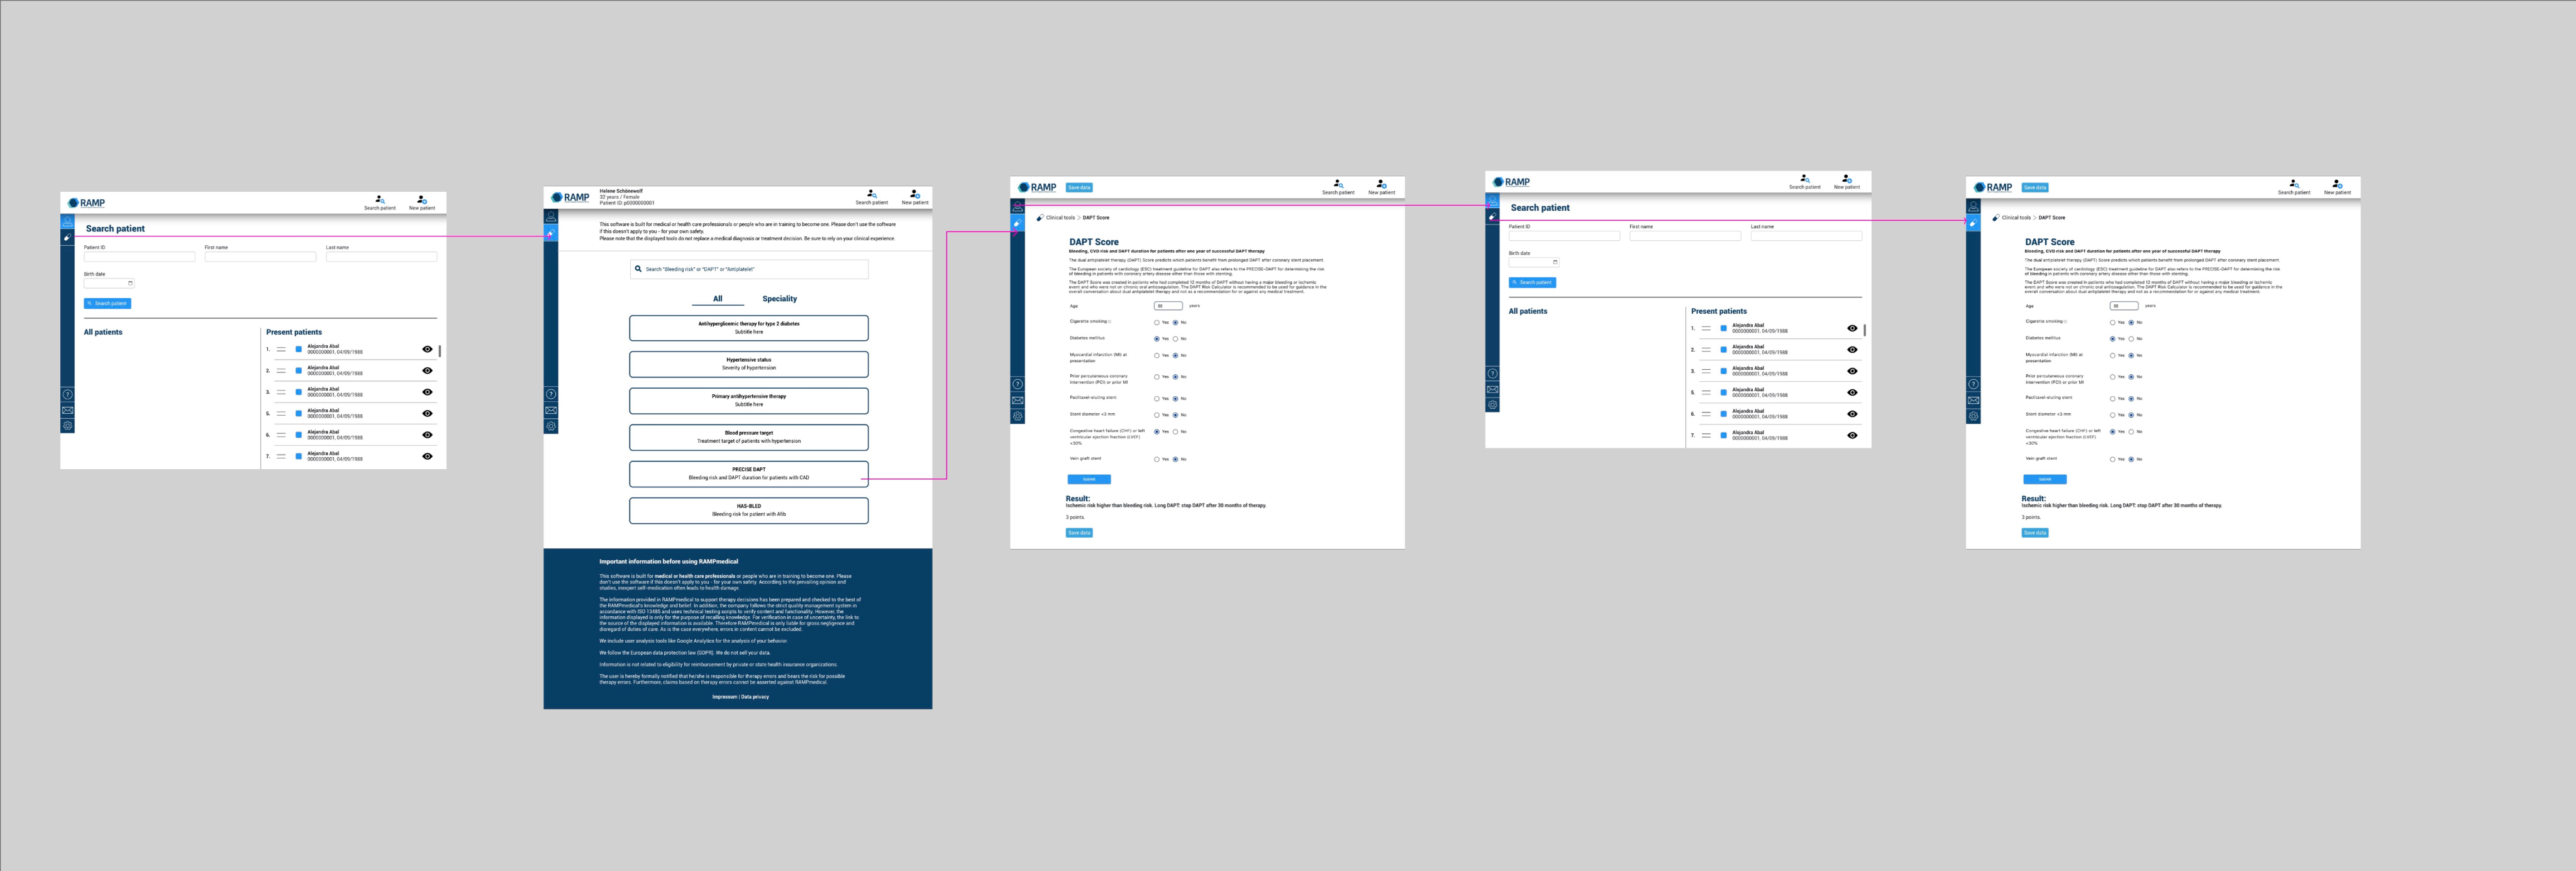Click the pill sidebar icon beside the disclaimer text
The image size is (2576, 871).
point(551,233)
